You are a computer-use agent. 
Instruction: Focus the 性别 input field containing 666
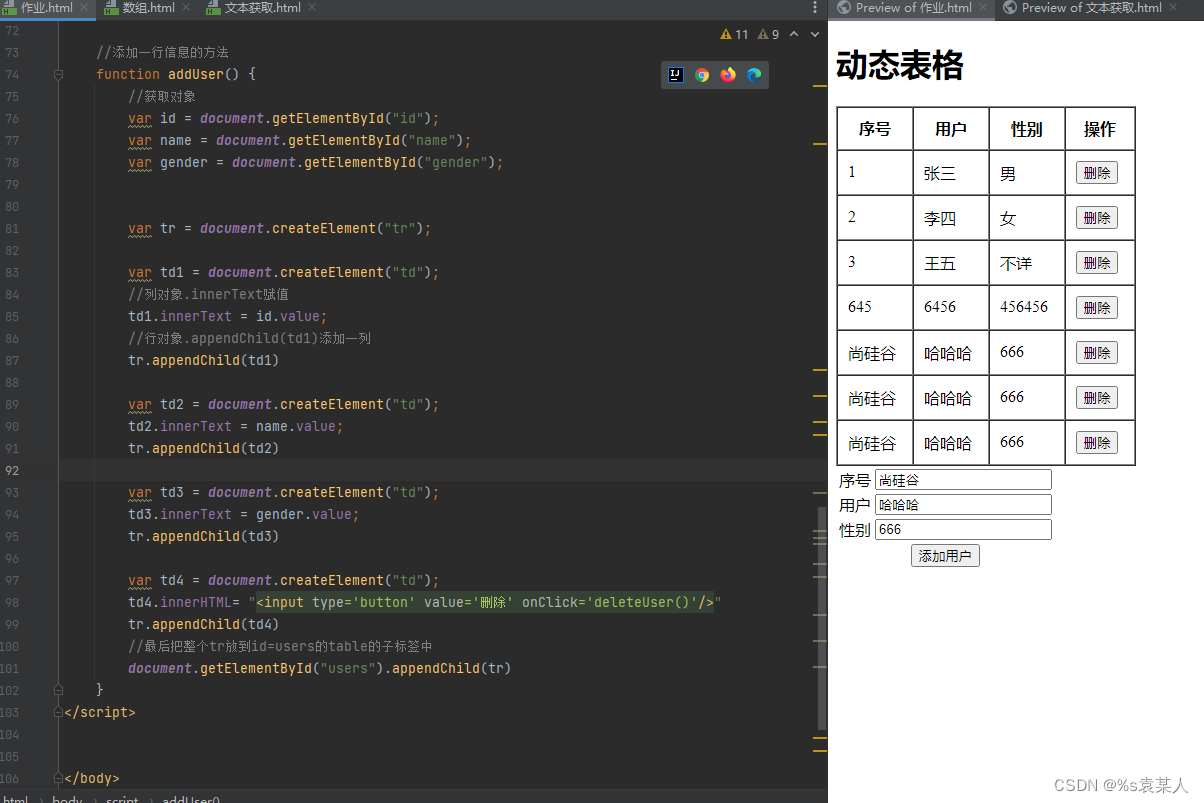[x=963, y=529]
